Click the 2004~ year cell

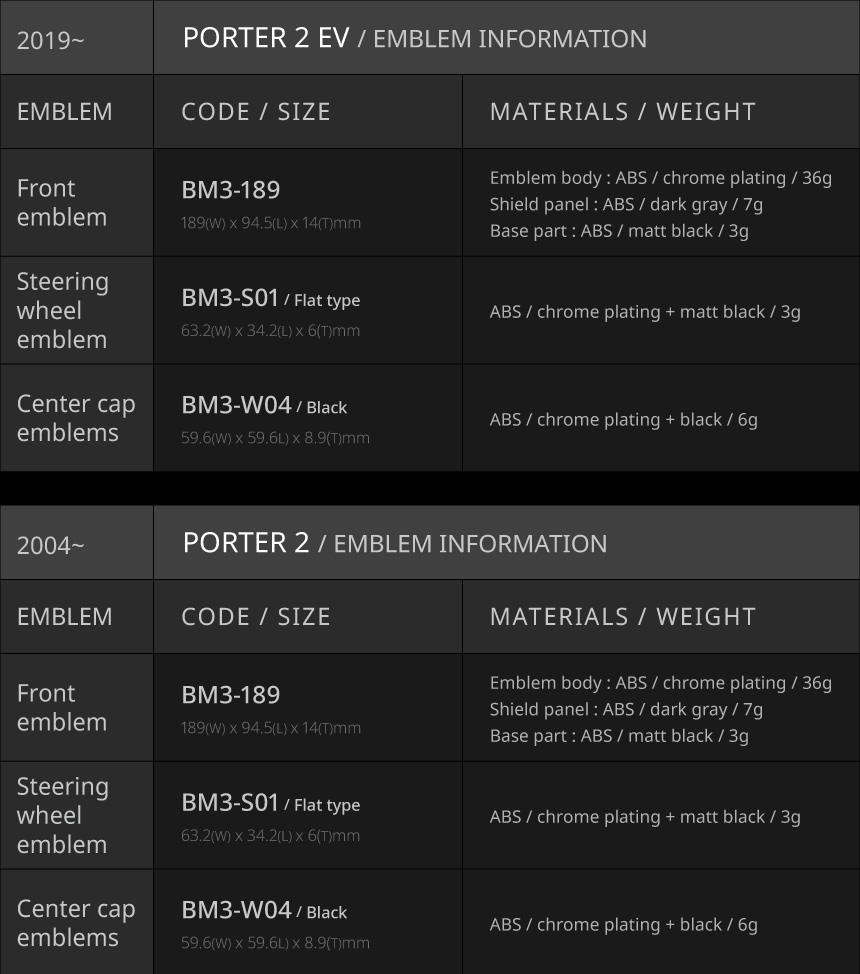(x=51, y=545)
